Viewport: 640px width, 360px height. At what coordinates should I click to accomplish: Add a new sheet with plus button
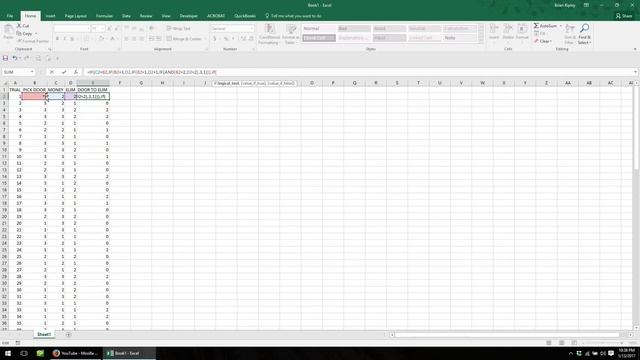(x=68, y=334)
